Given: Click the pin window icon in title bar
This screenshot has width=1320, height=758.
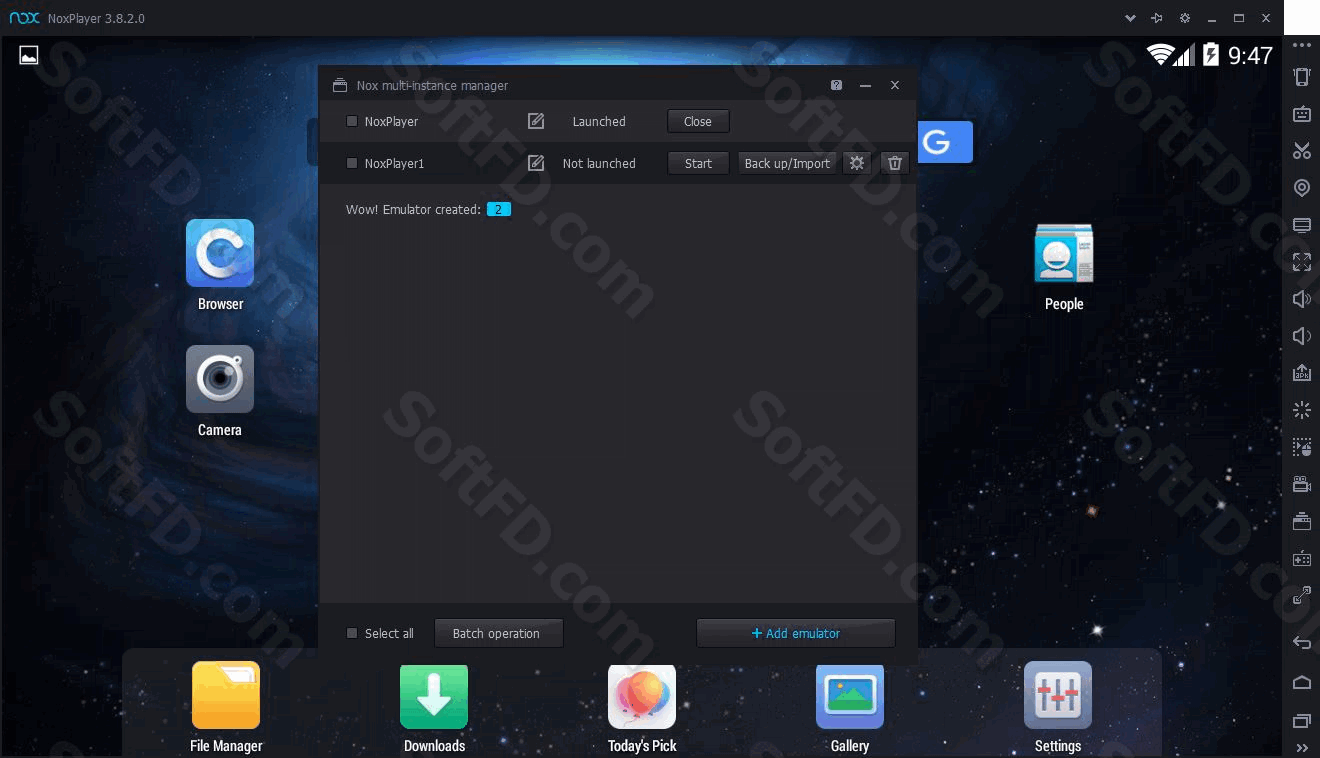Looking at the screenshot, I should point(1157,18).
